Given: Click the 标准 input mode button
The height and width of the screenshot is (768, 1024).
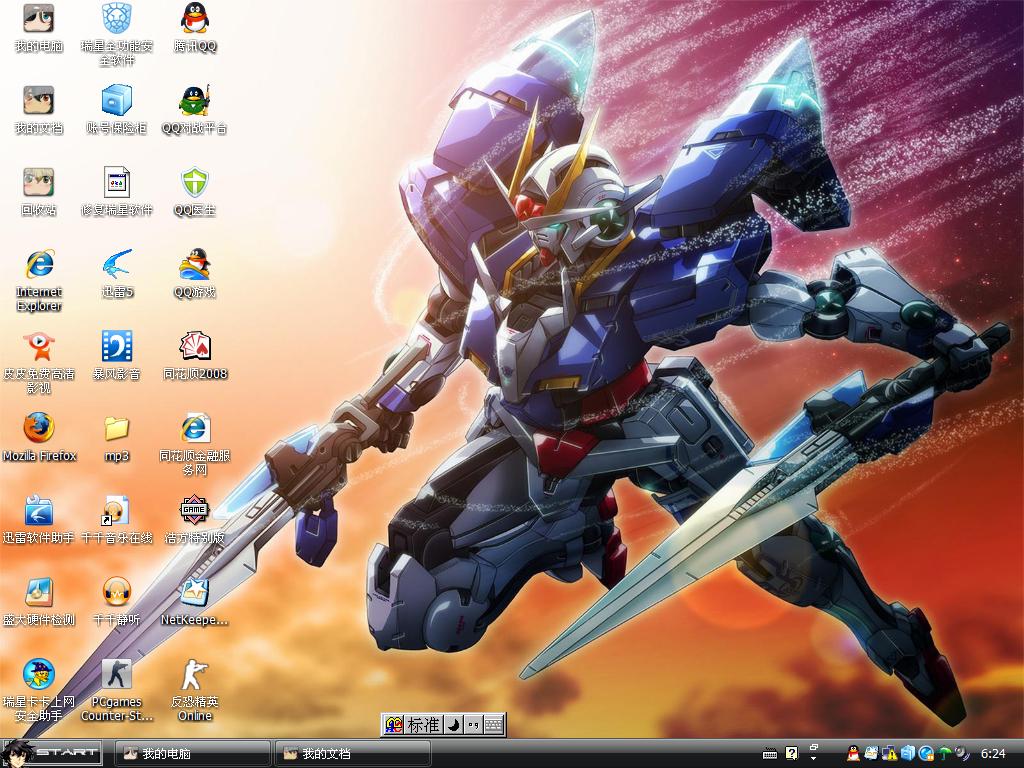Looking at the screenshot, I should click(x=423, y=725).
